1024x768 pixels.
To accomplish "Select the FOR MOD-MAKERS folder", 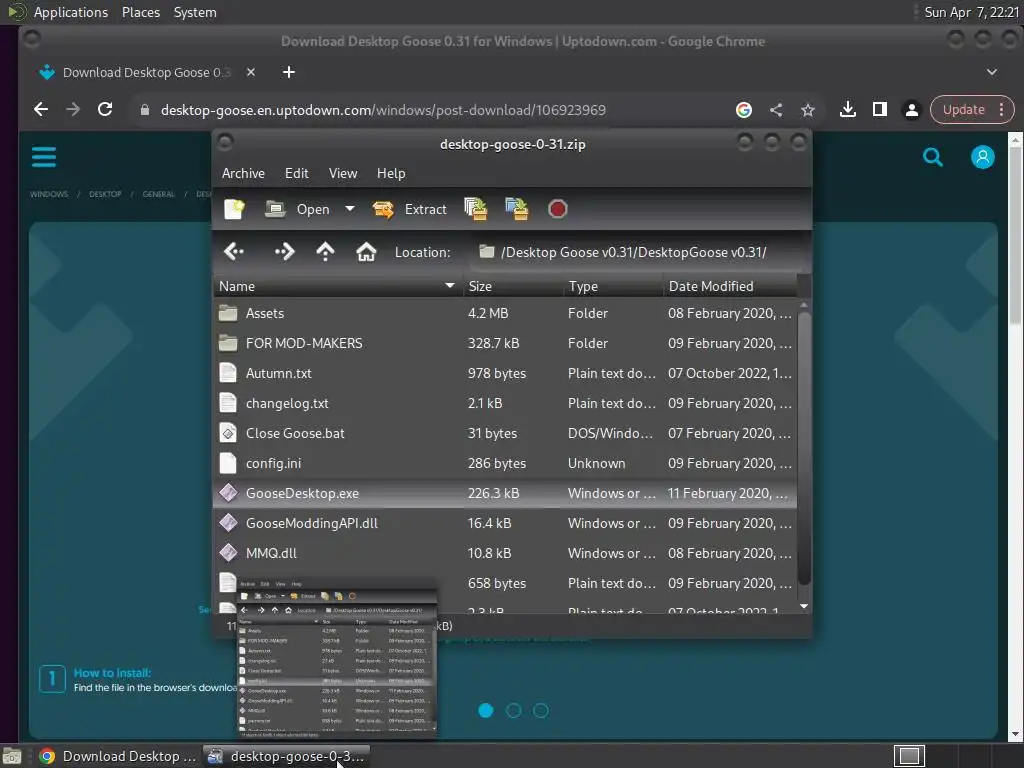I will coord(505,344).
